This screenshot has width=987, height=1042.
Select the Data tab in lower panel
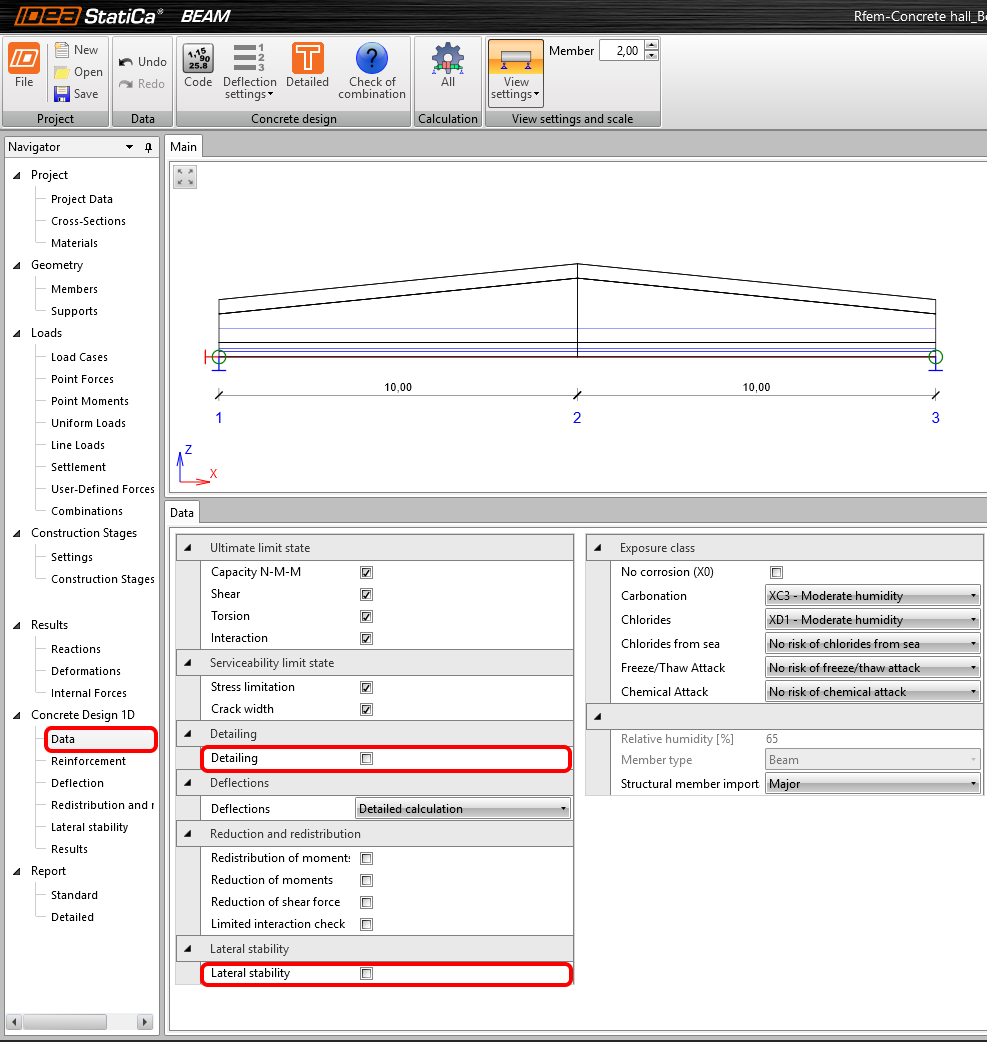[182, 513]
